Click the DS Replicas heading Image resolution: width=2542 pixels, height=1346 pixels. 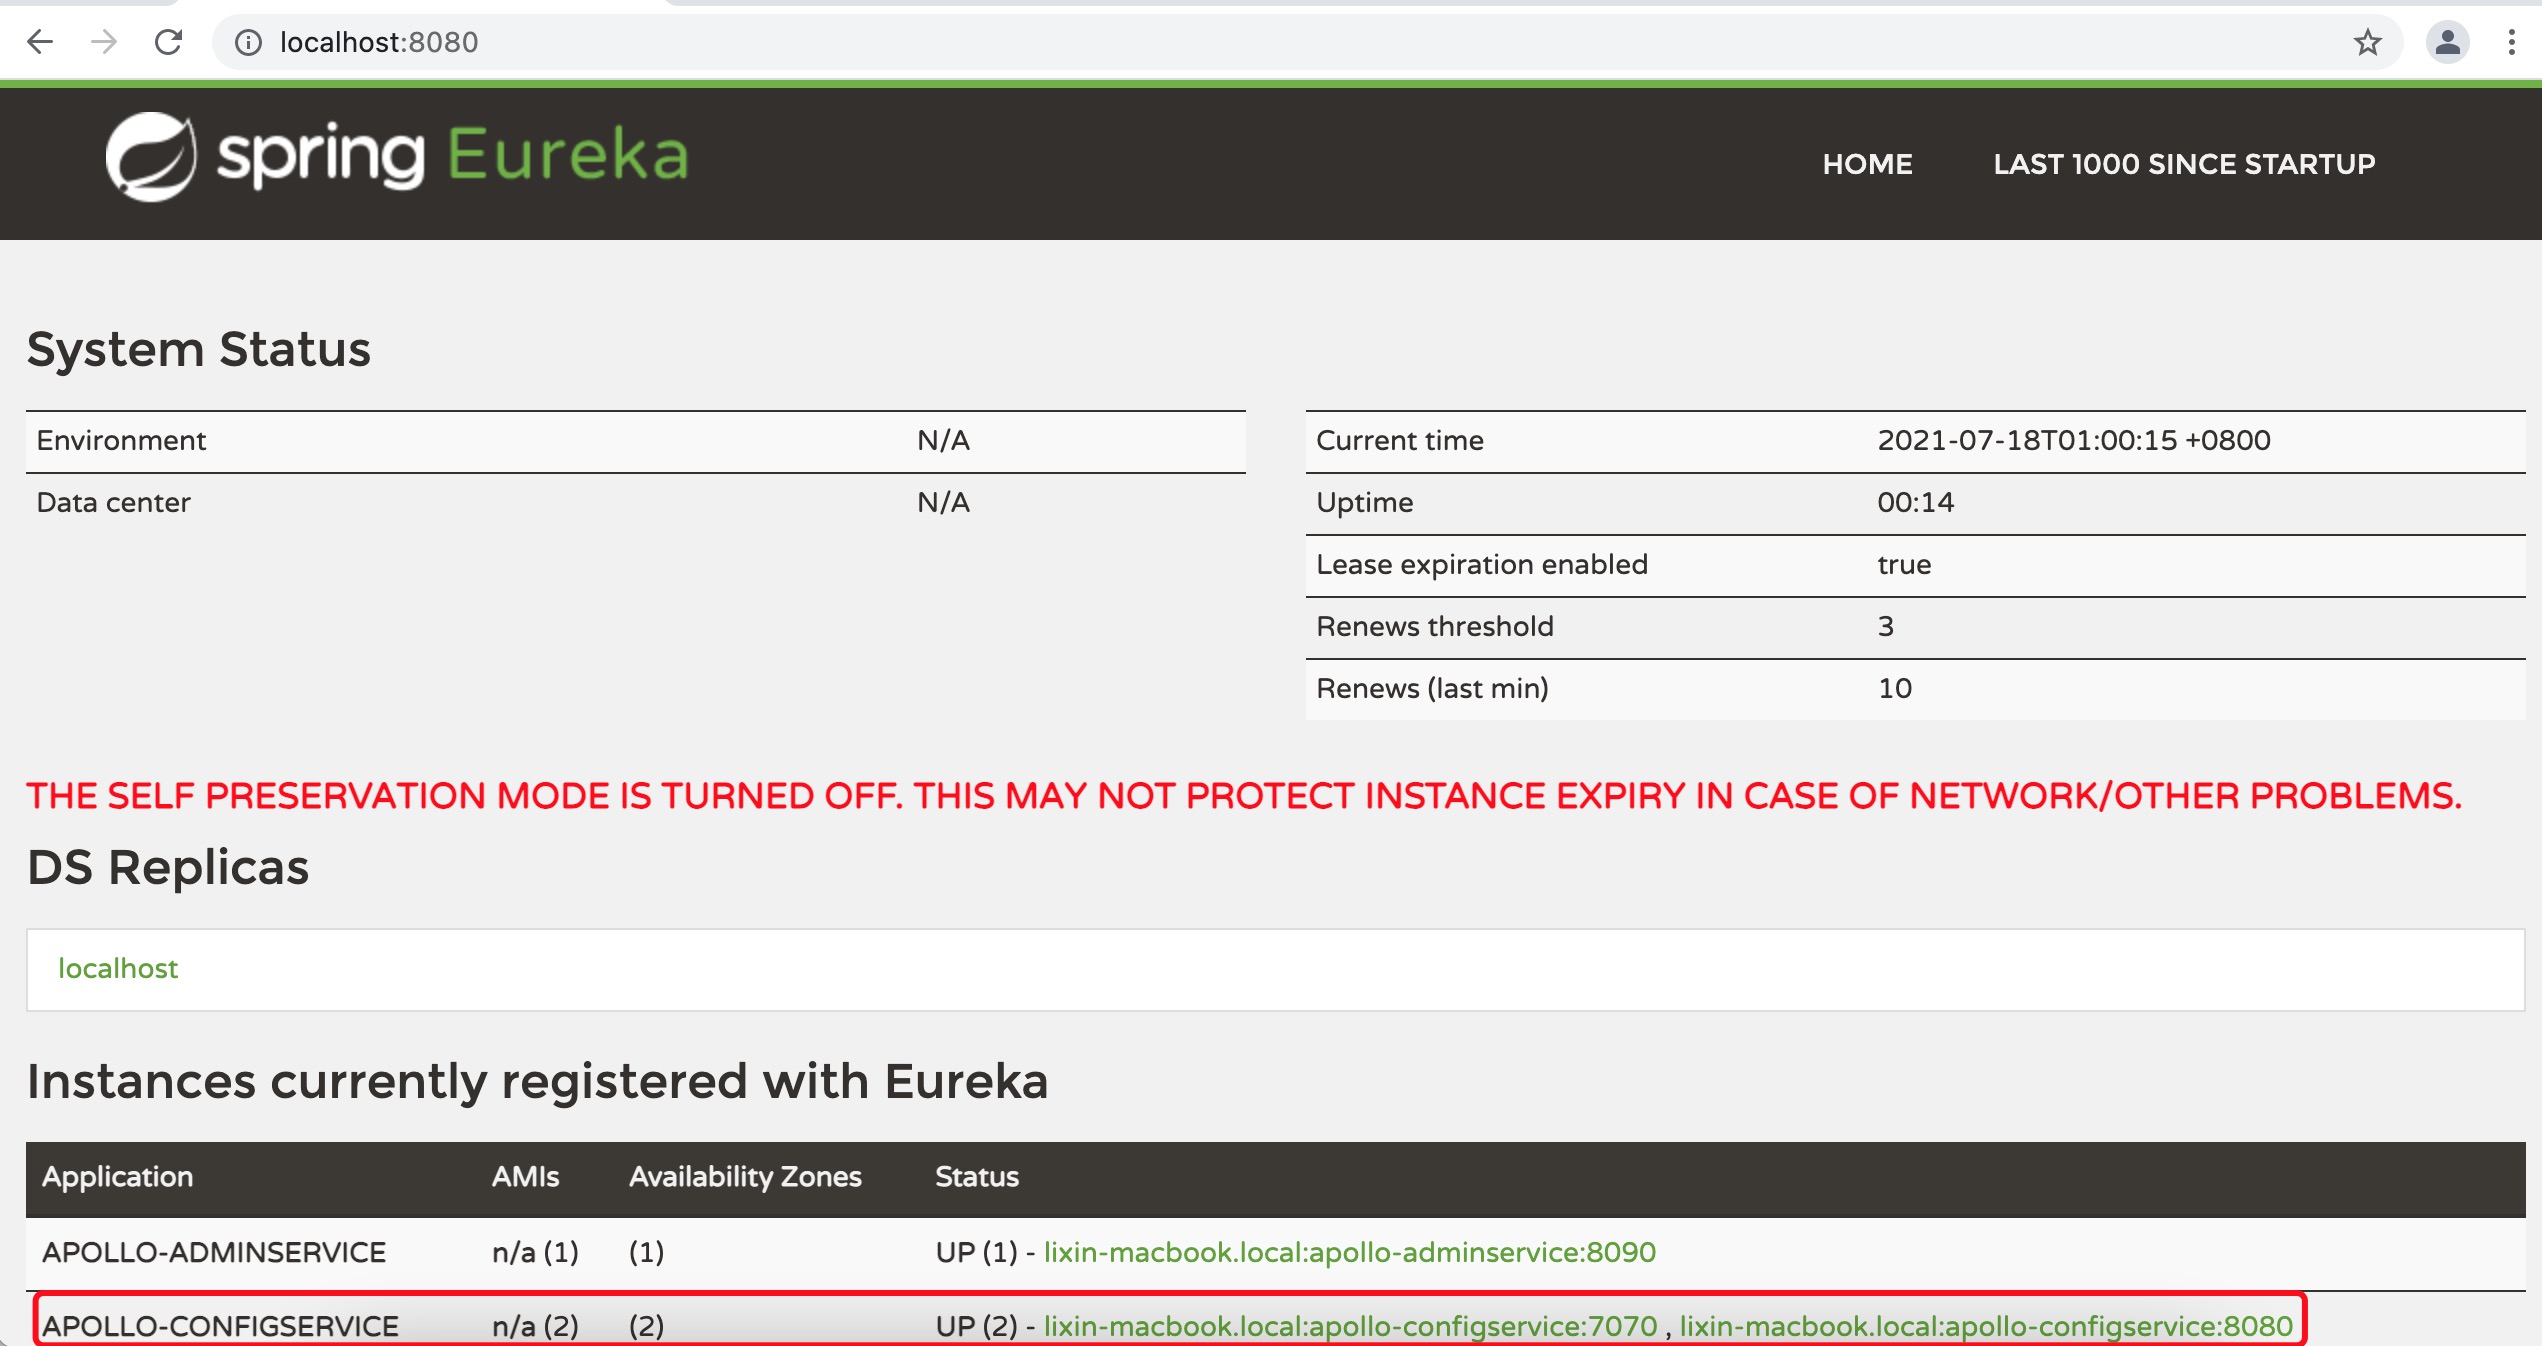pos(168,867)
